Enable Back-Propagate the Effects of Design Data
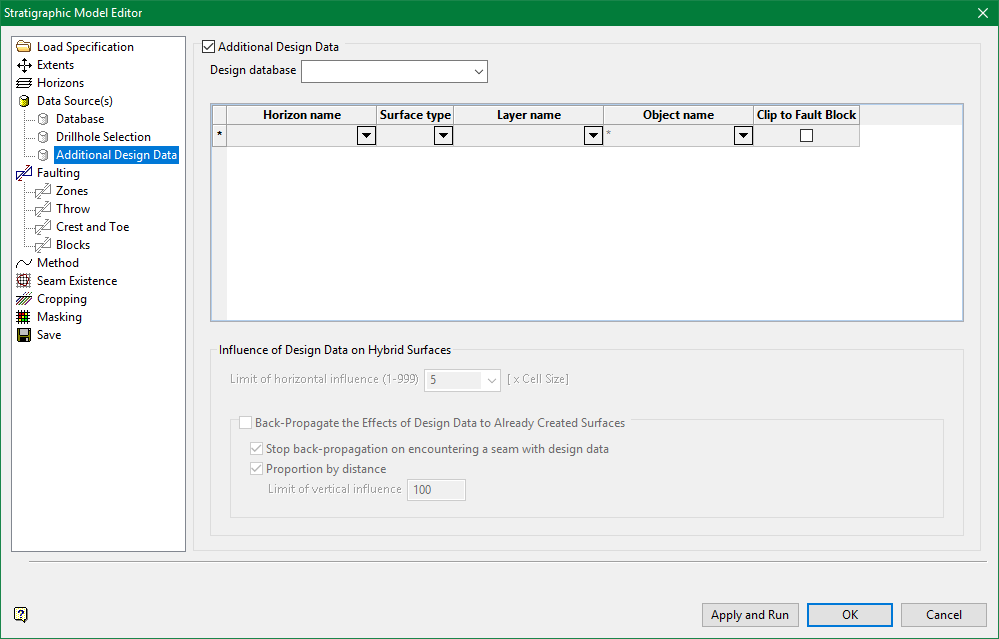The image size is (999, 639). click(246, 423)
